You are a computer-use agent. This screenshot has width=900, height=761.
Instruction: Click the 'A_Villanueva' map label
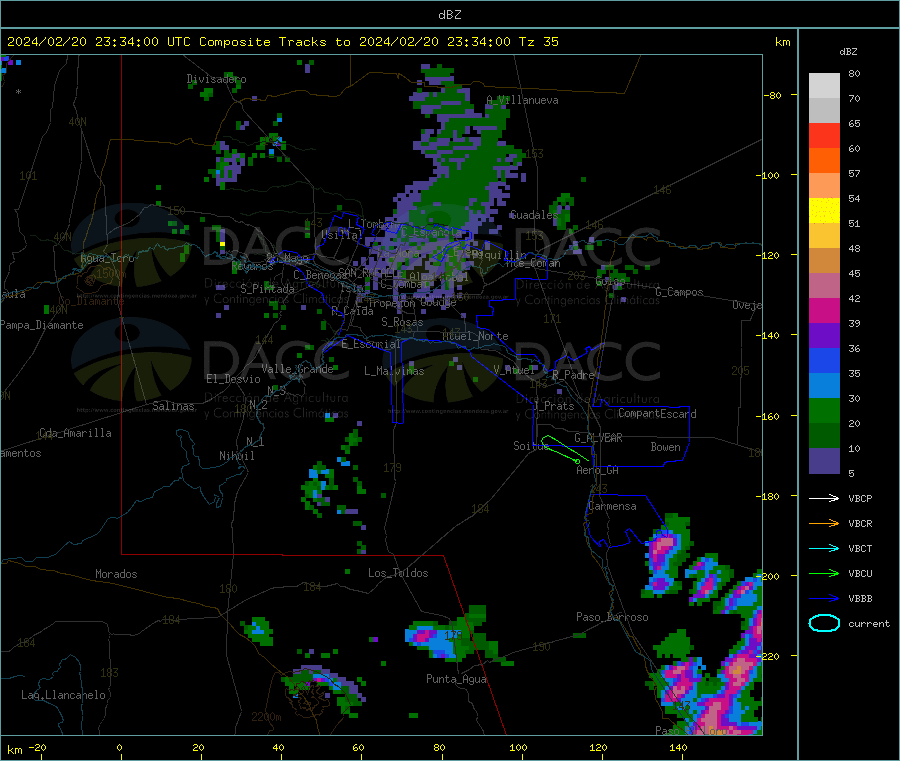click(522, 100)
